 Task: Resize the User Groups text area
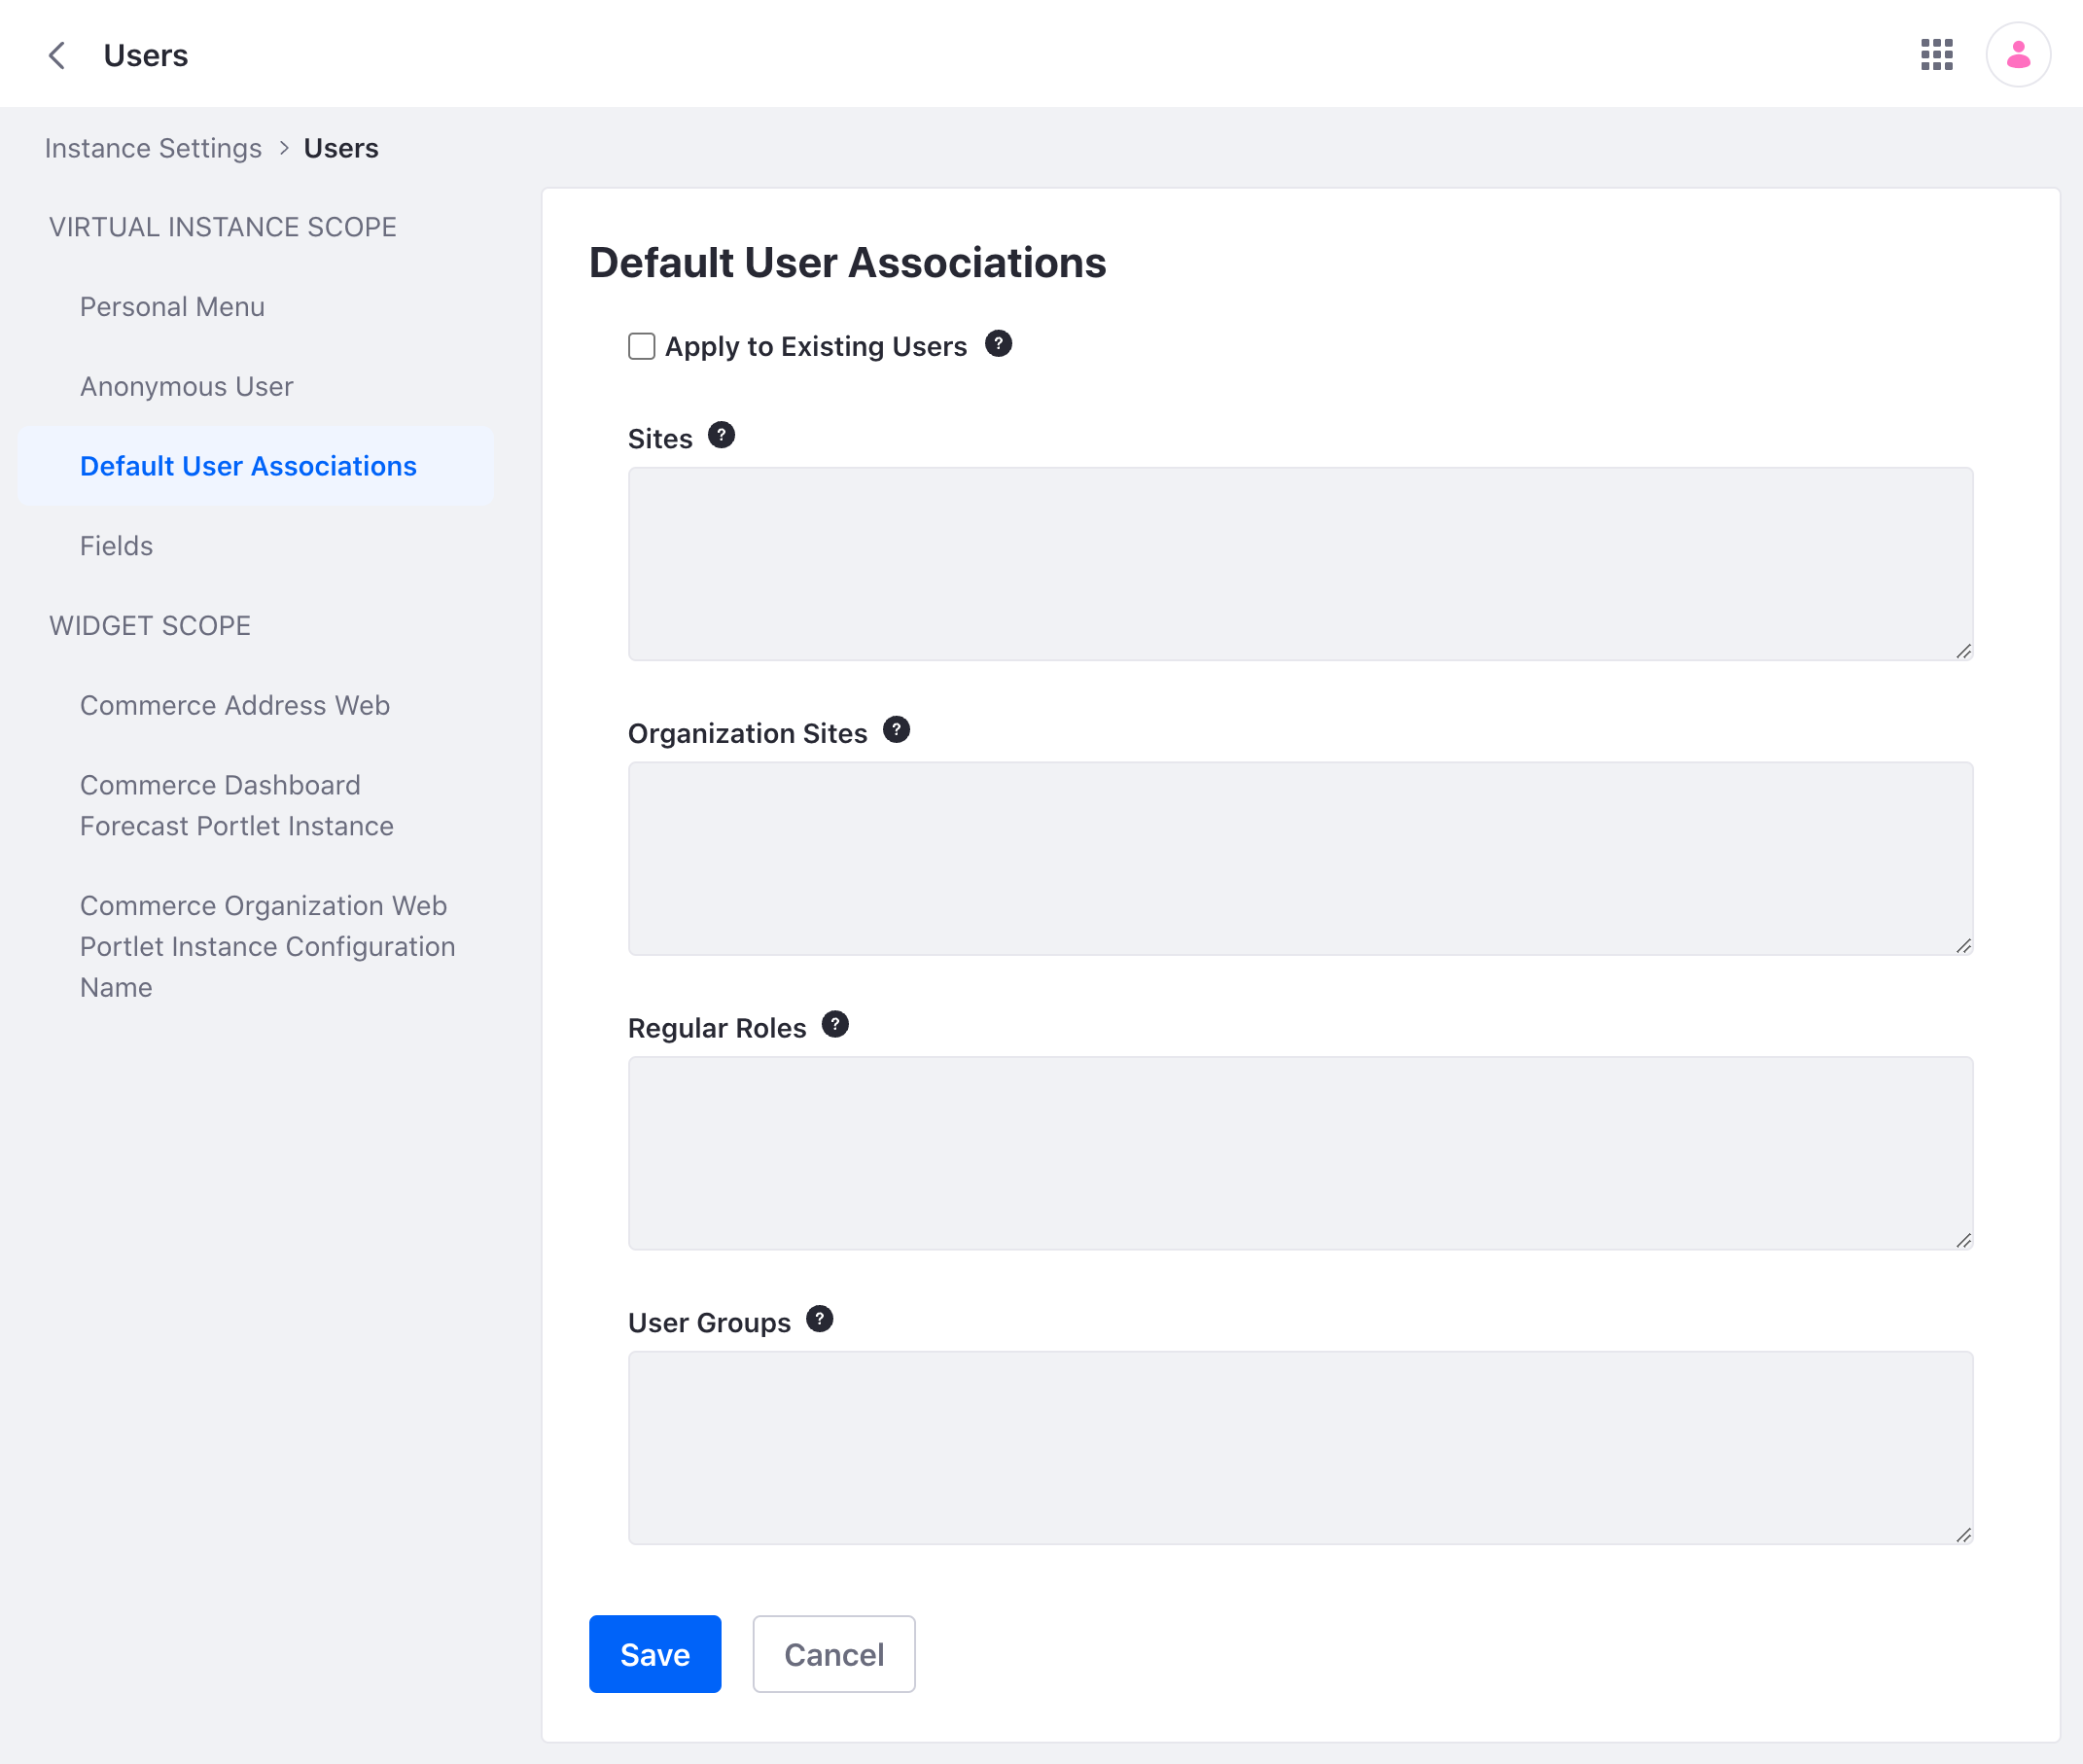[1962, 1532]
